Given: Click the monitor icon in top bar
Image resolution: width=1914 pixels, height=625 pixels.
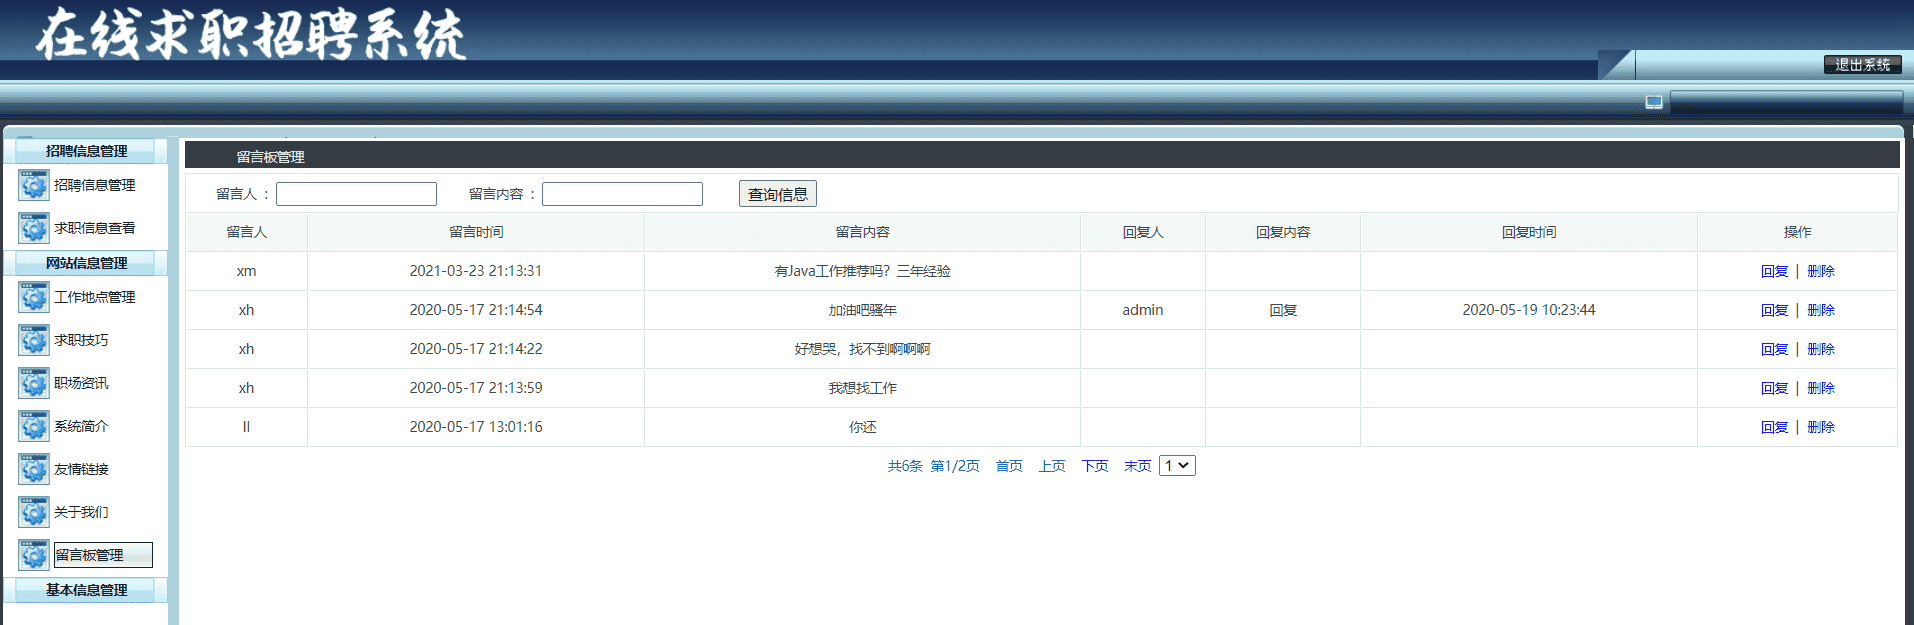Looking at the screenshot, I should [1654, 103].
